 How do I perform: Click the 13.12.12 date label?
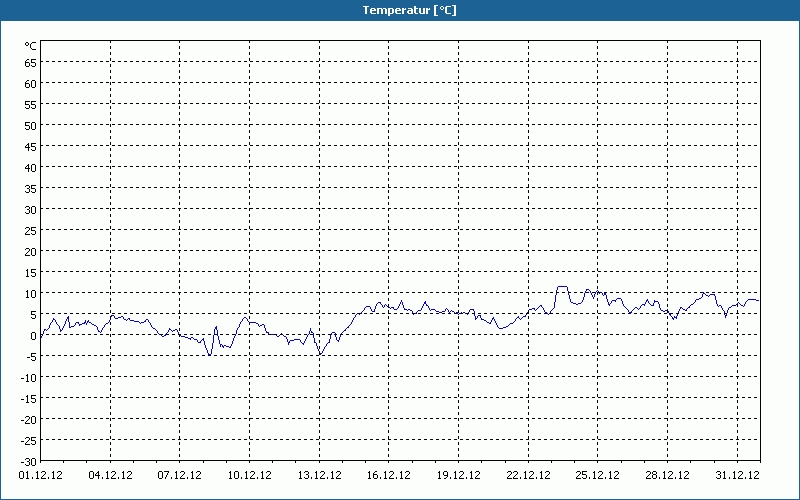(319, 475)
